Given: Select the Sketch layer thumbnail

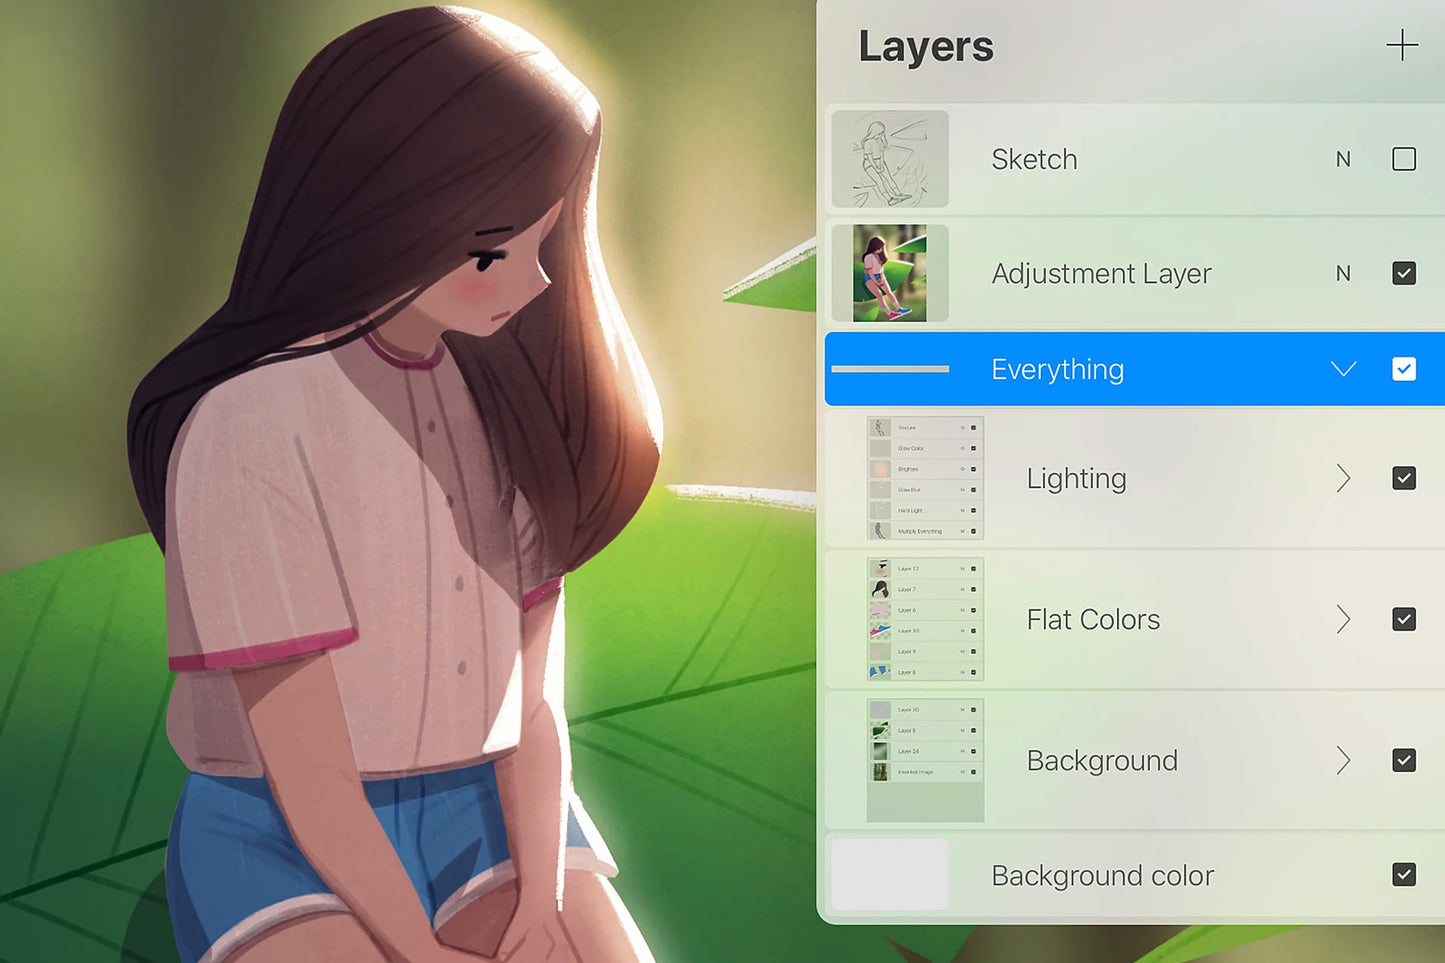Looking at the screenshot, I should (x=890, y=159).
